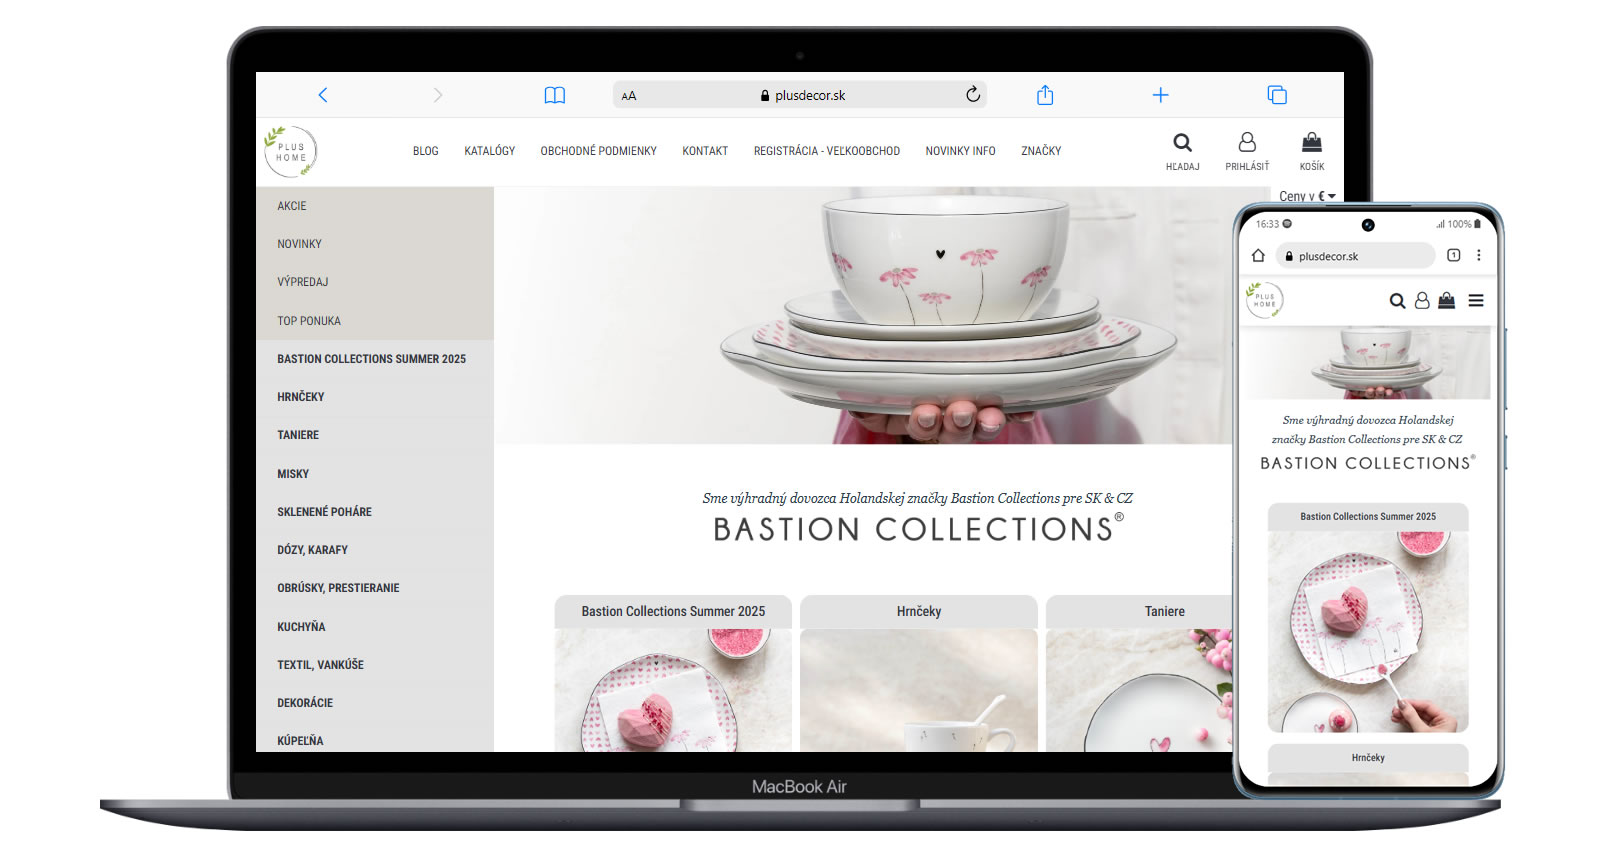This screenshot has width=1600, height=859.
Task: Show tab overview in laptop browser
Action: [1277, 95]
